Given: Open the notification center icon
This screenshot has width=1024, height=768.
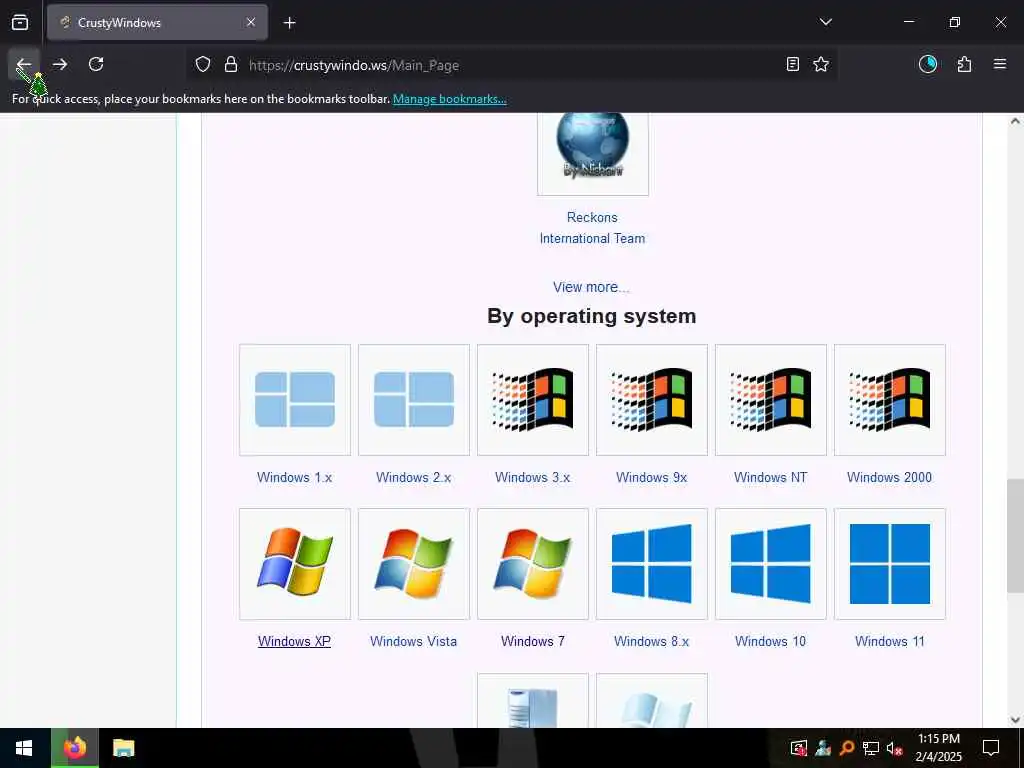Looking at the screenshot, I should [x=991, y=748].
